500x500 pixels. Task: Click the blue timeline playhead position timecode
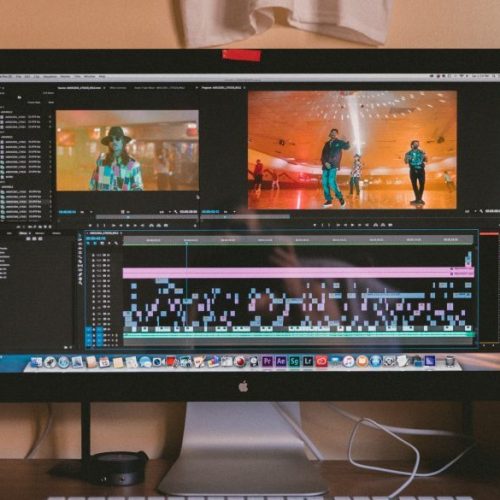[96, 238]
